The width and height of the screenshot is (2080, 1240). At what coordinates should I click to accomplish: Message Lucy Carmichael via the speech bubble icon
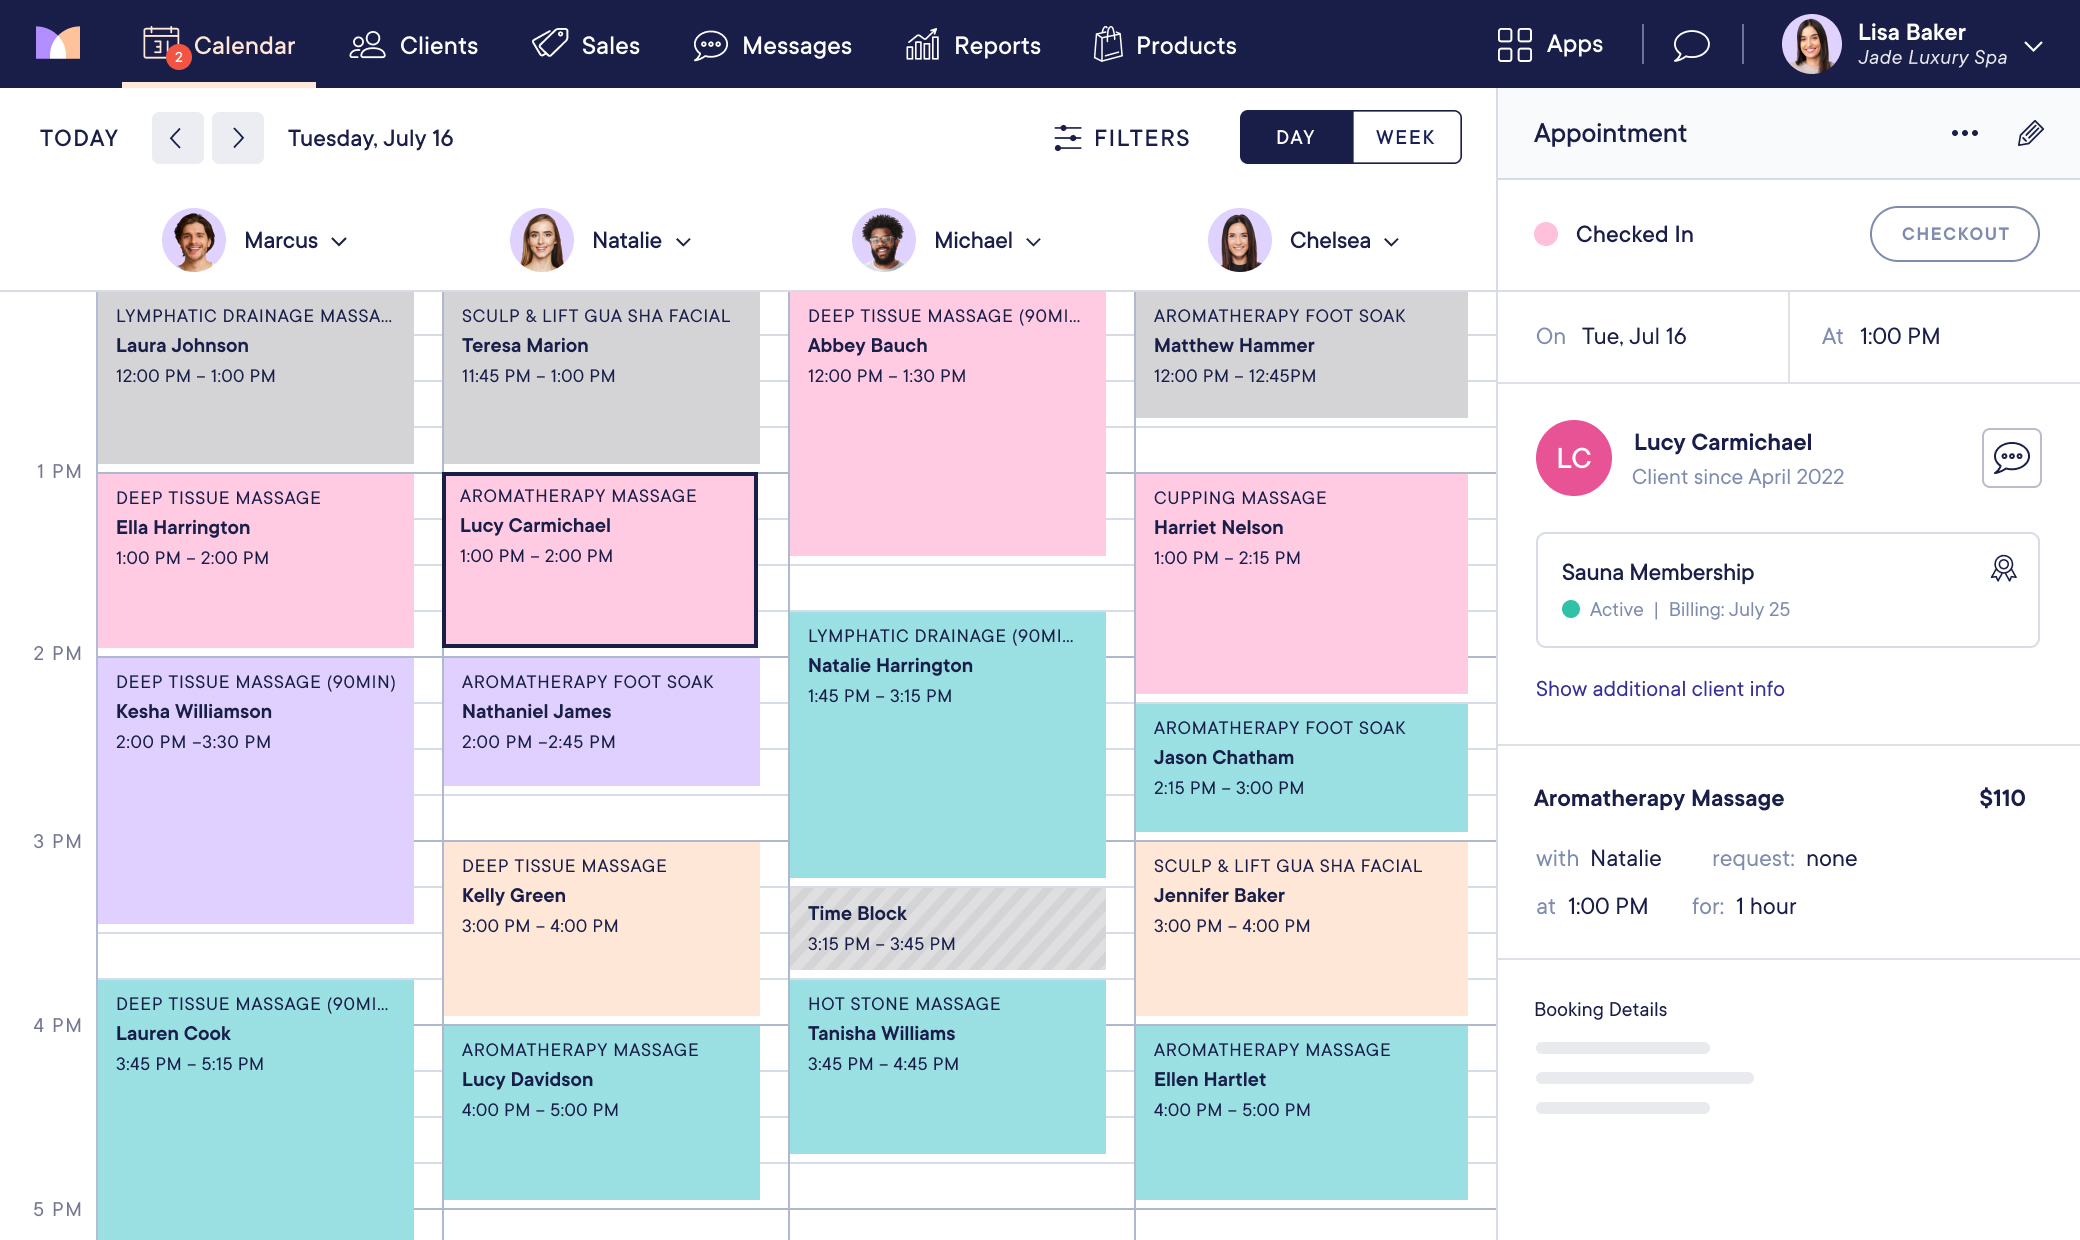2013,458
